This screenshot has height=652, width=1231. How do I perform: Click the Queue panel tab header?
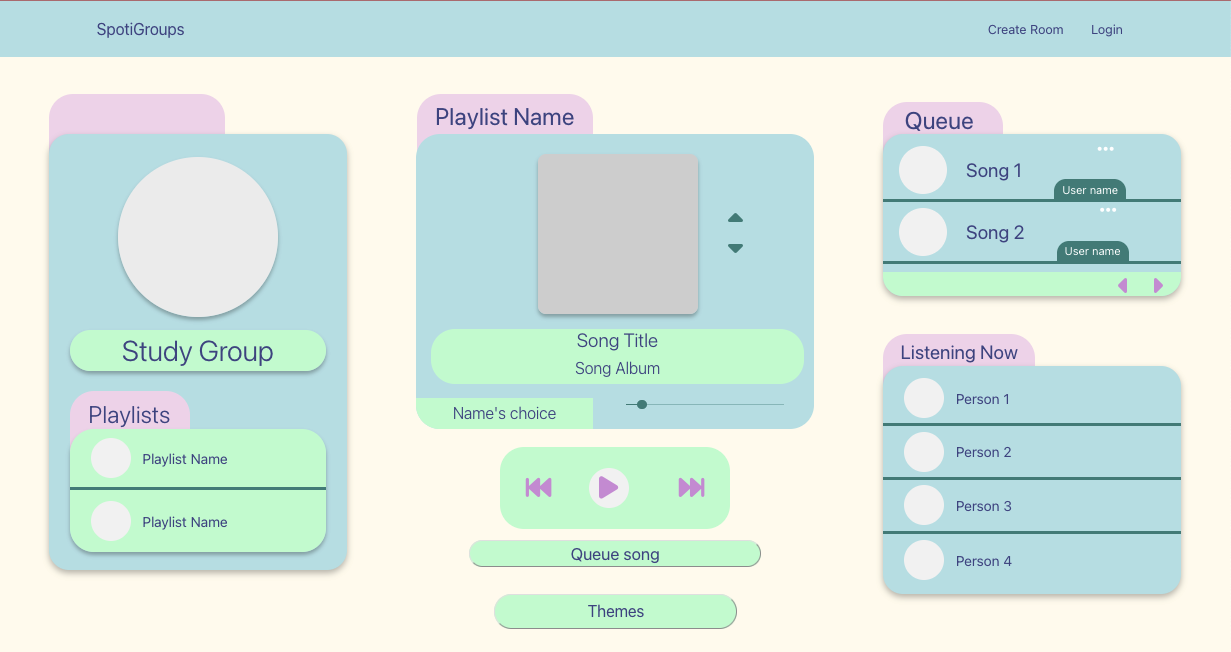point(942,120)
